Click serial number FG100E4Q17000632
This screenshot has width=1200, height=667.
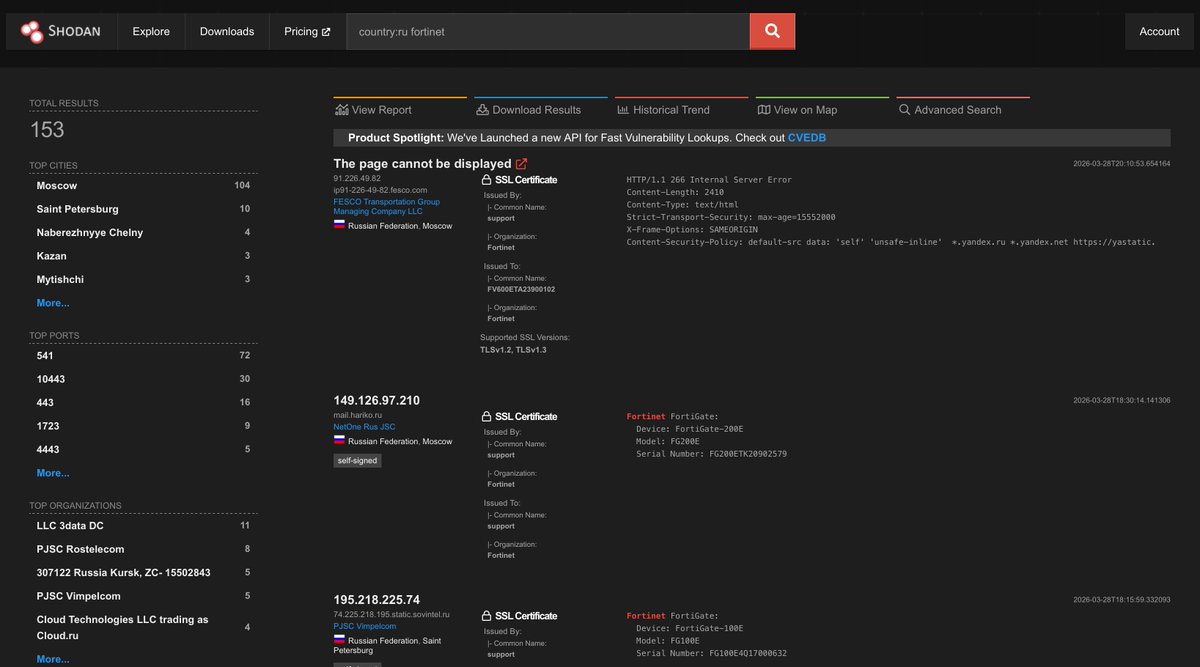pos(748,653)
